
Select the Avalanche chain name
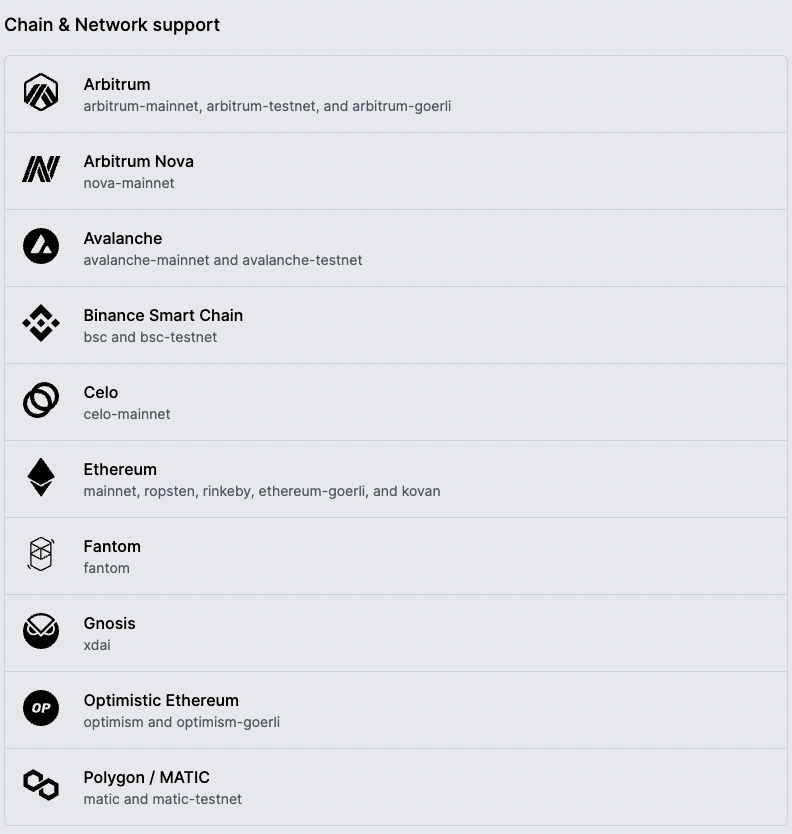tap(123, 238)
